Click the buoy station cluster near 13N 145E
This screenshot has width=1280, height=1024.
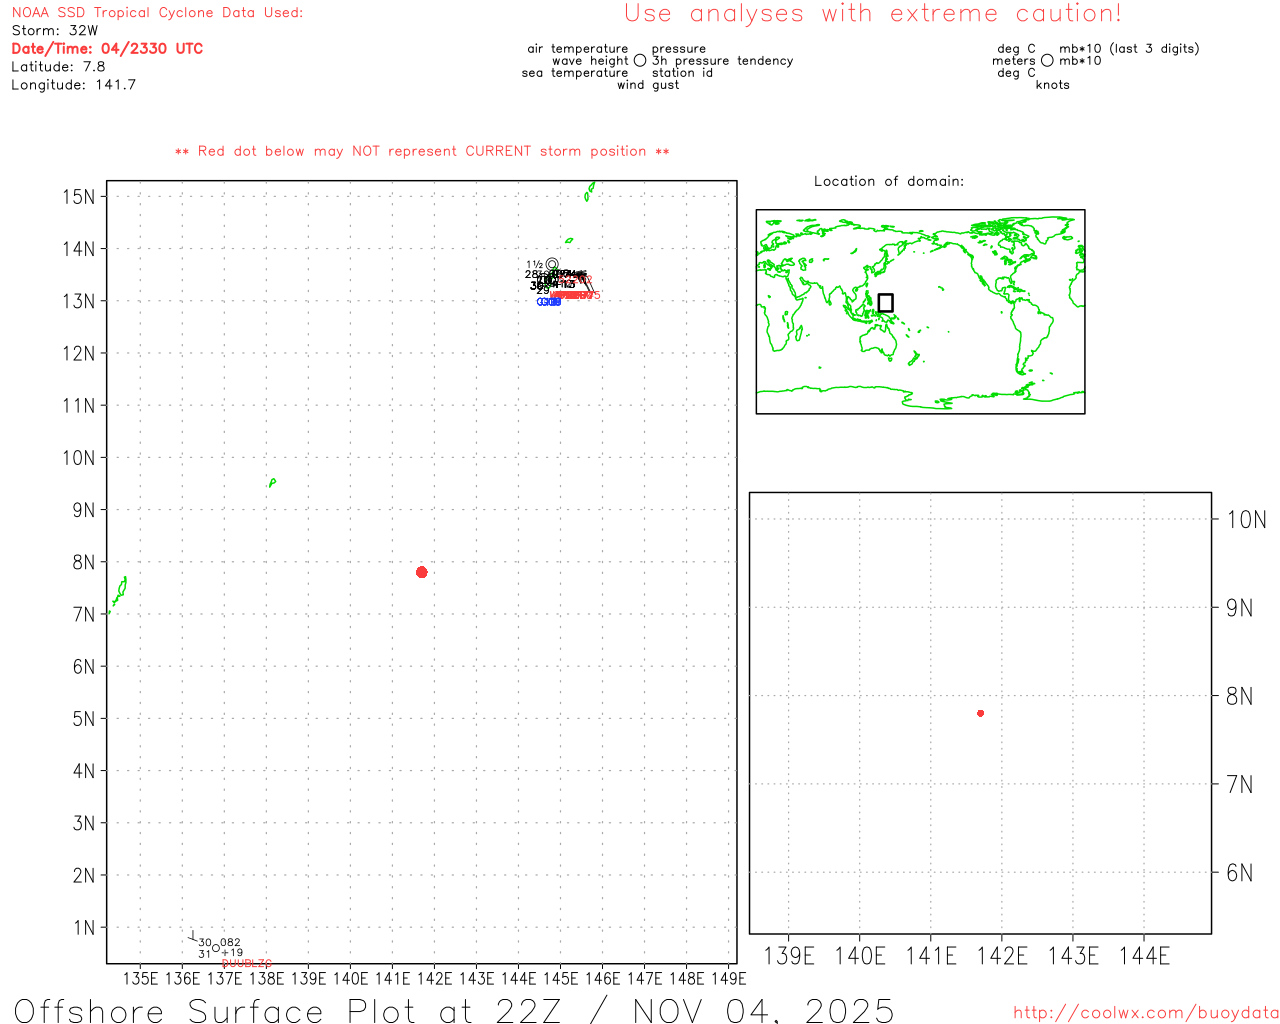561,283
